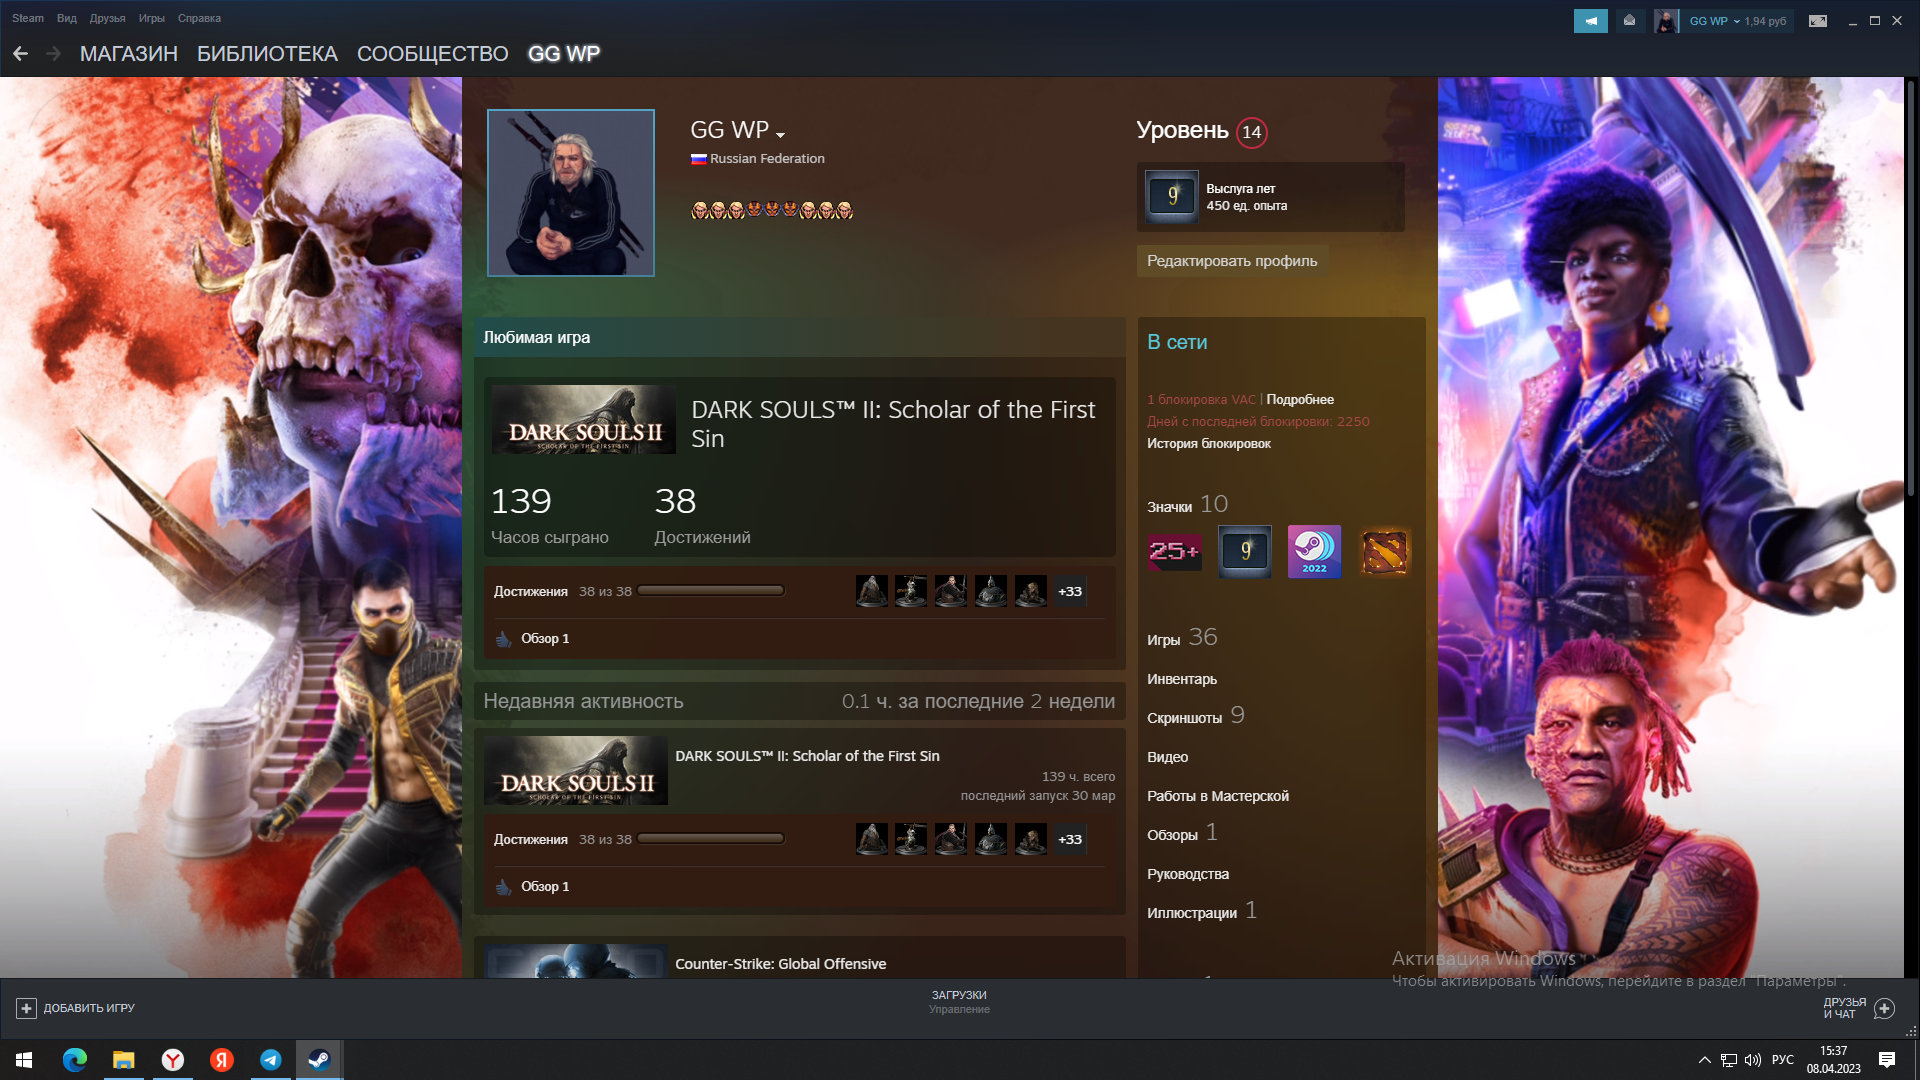Go to МАГАЗИН tab
This screenshot has width=1920, height=1080.
point(129,54)
